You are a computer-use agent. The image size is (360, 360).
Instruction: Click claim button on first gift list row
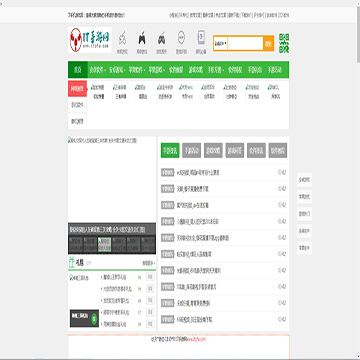coord(150,277)
